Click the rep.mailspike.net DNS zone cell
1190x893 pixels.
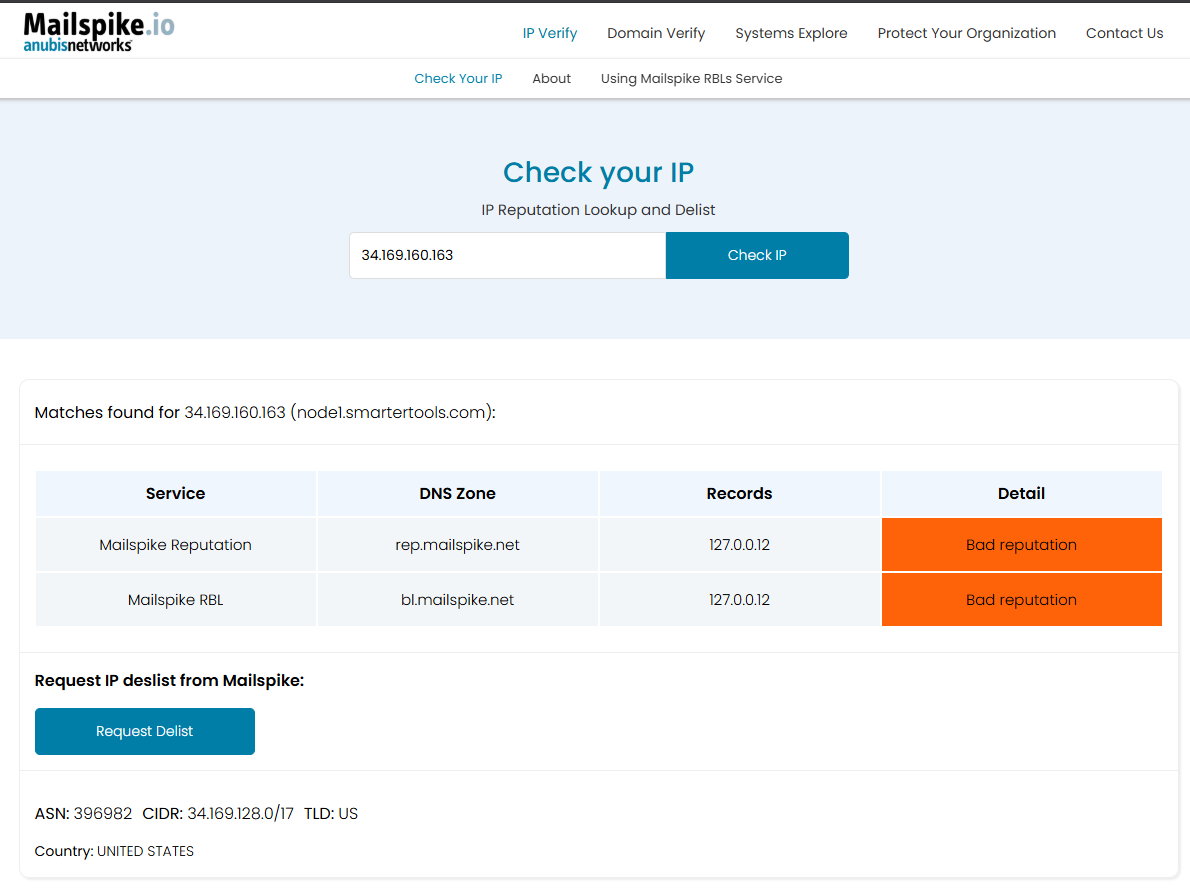tap(457, 545)
